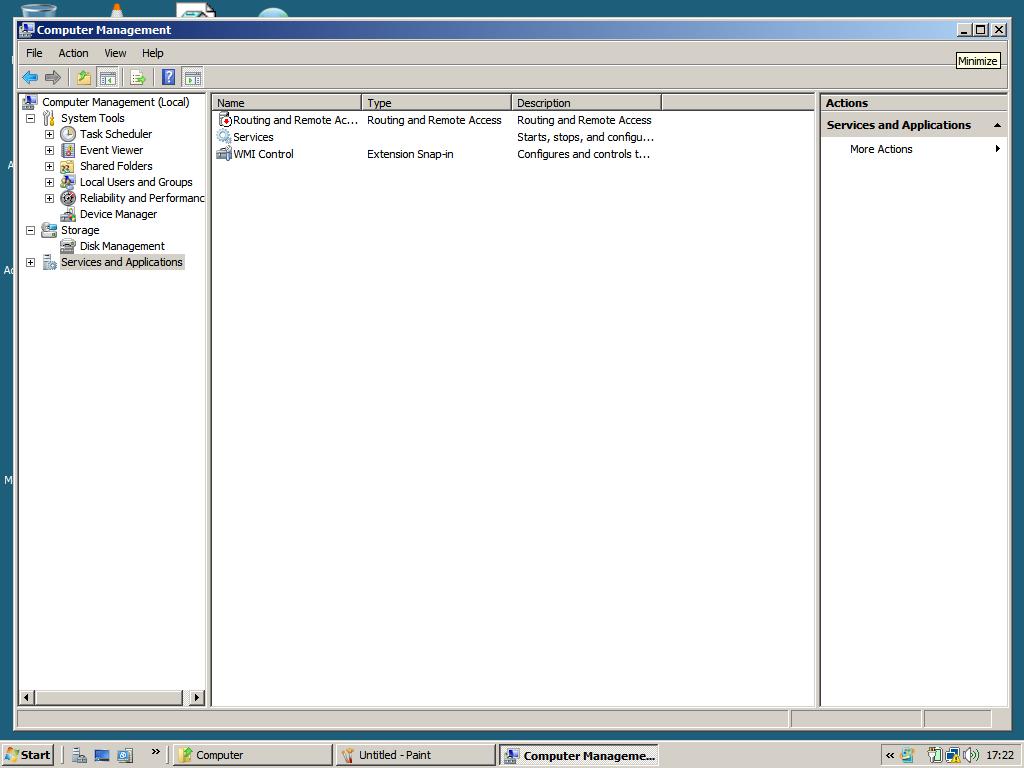Click 'Starts, stops, and configu...' description

point(585,137)
